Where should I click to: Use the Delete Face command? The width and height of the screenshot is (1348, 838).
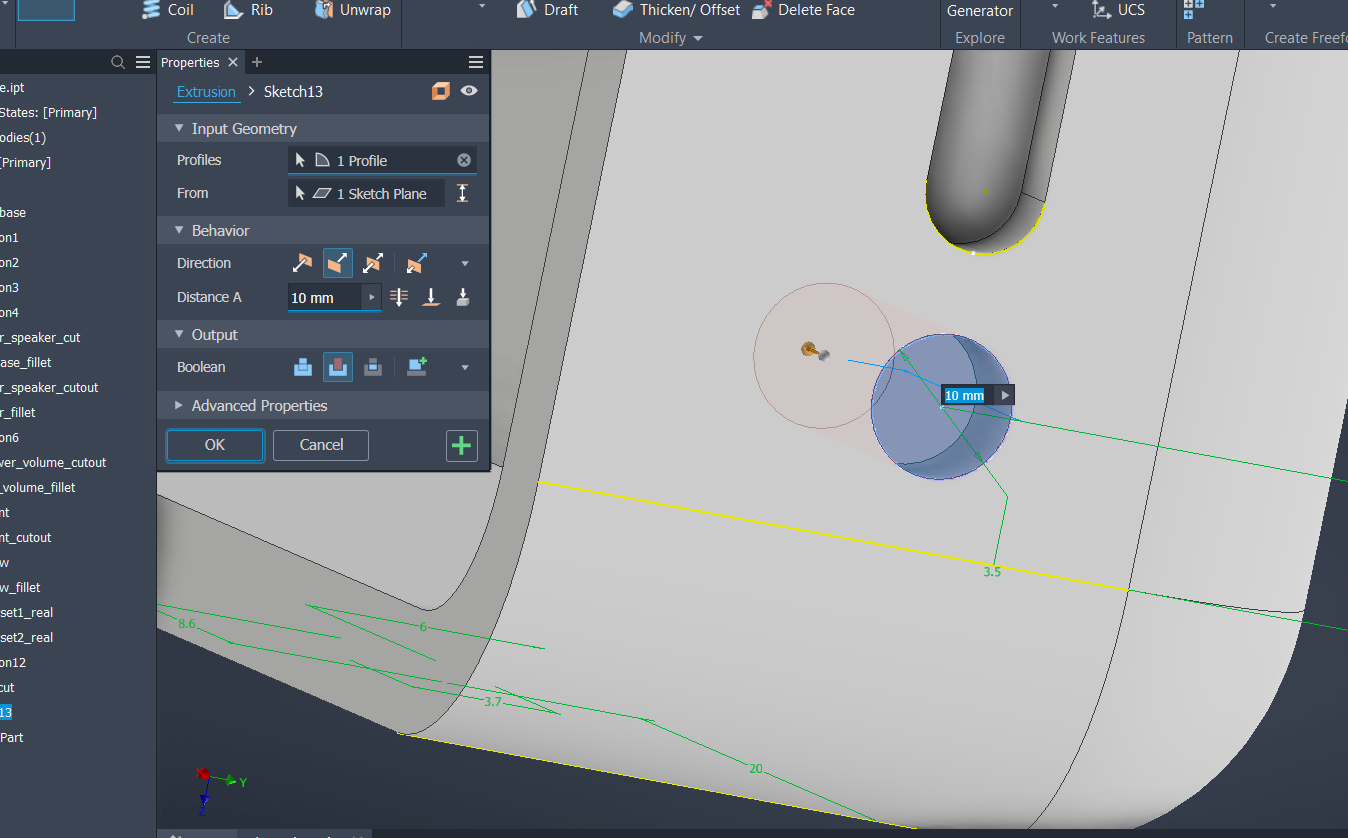click(801, 10)
